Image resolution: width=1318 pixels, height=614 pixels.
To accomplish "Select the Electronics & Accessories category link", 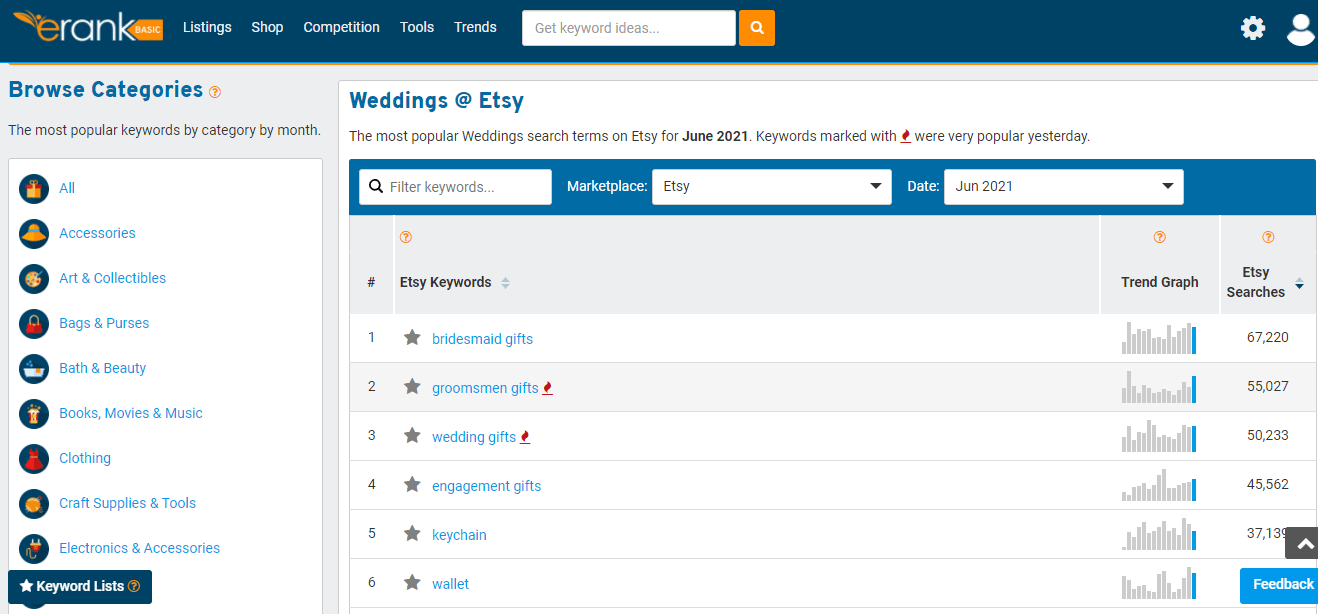I will [x=139, y=548].
